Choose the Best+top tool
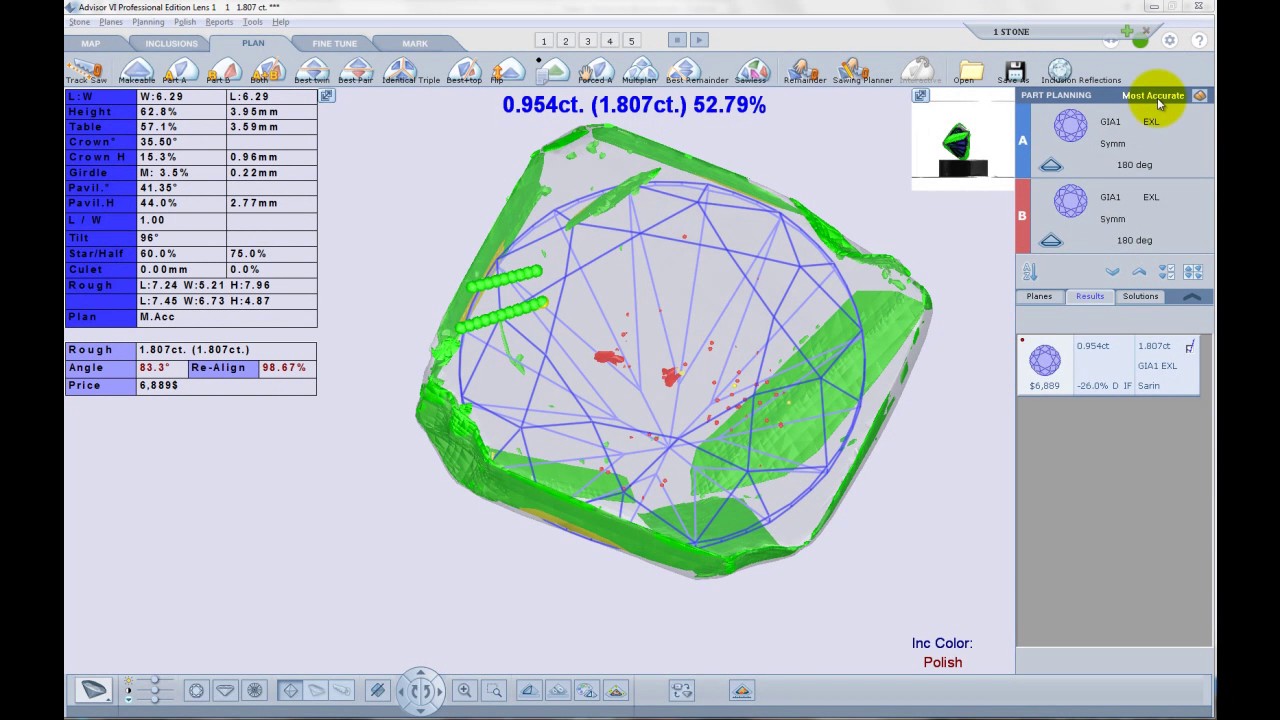The image size is (1280, 720). coord(463,71)
